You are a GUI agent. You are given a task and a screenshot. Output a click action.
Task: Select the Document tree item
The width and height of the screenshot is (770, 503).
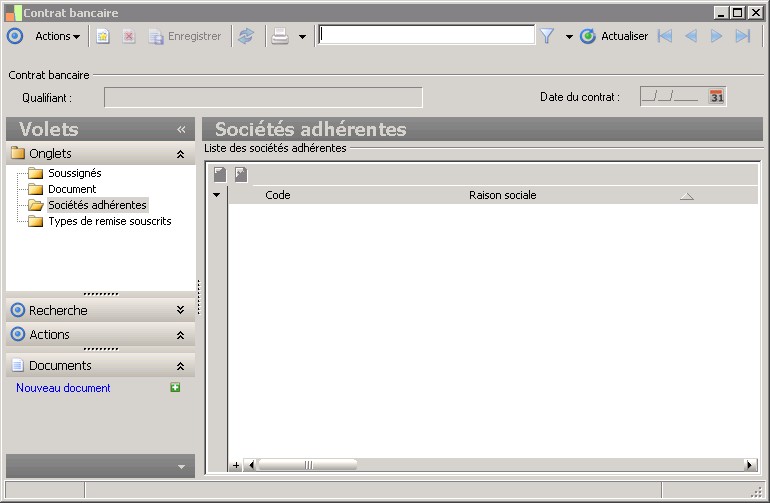72,189
